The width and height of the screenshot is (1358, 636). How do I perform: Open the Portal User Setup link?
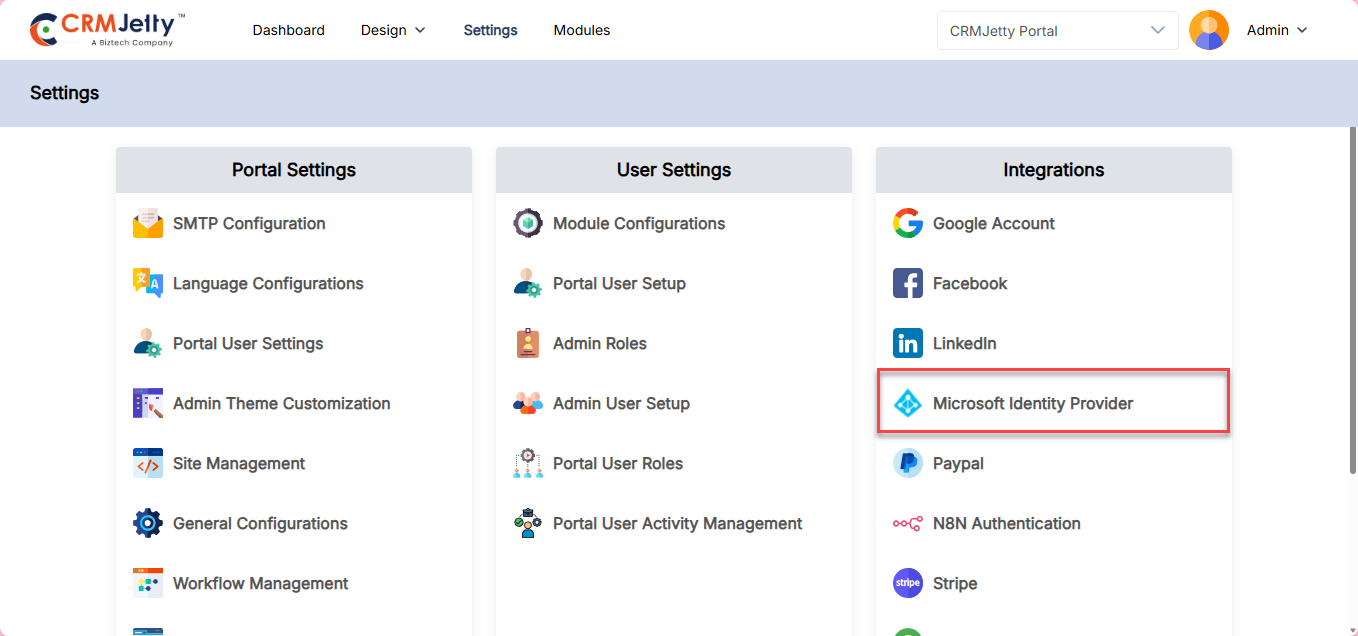pos(619,284)
